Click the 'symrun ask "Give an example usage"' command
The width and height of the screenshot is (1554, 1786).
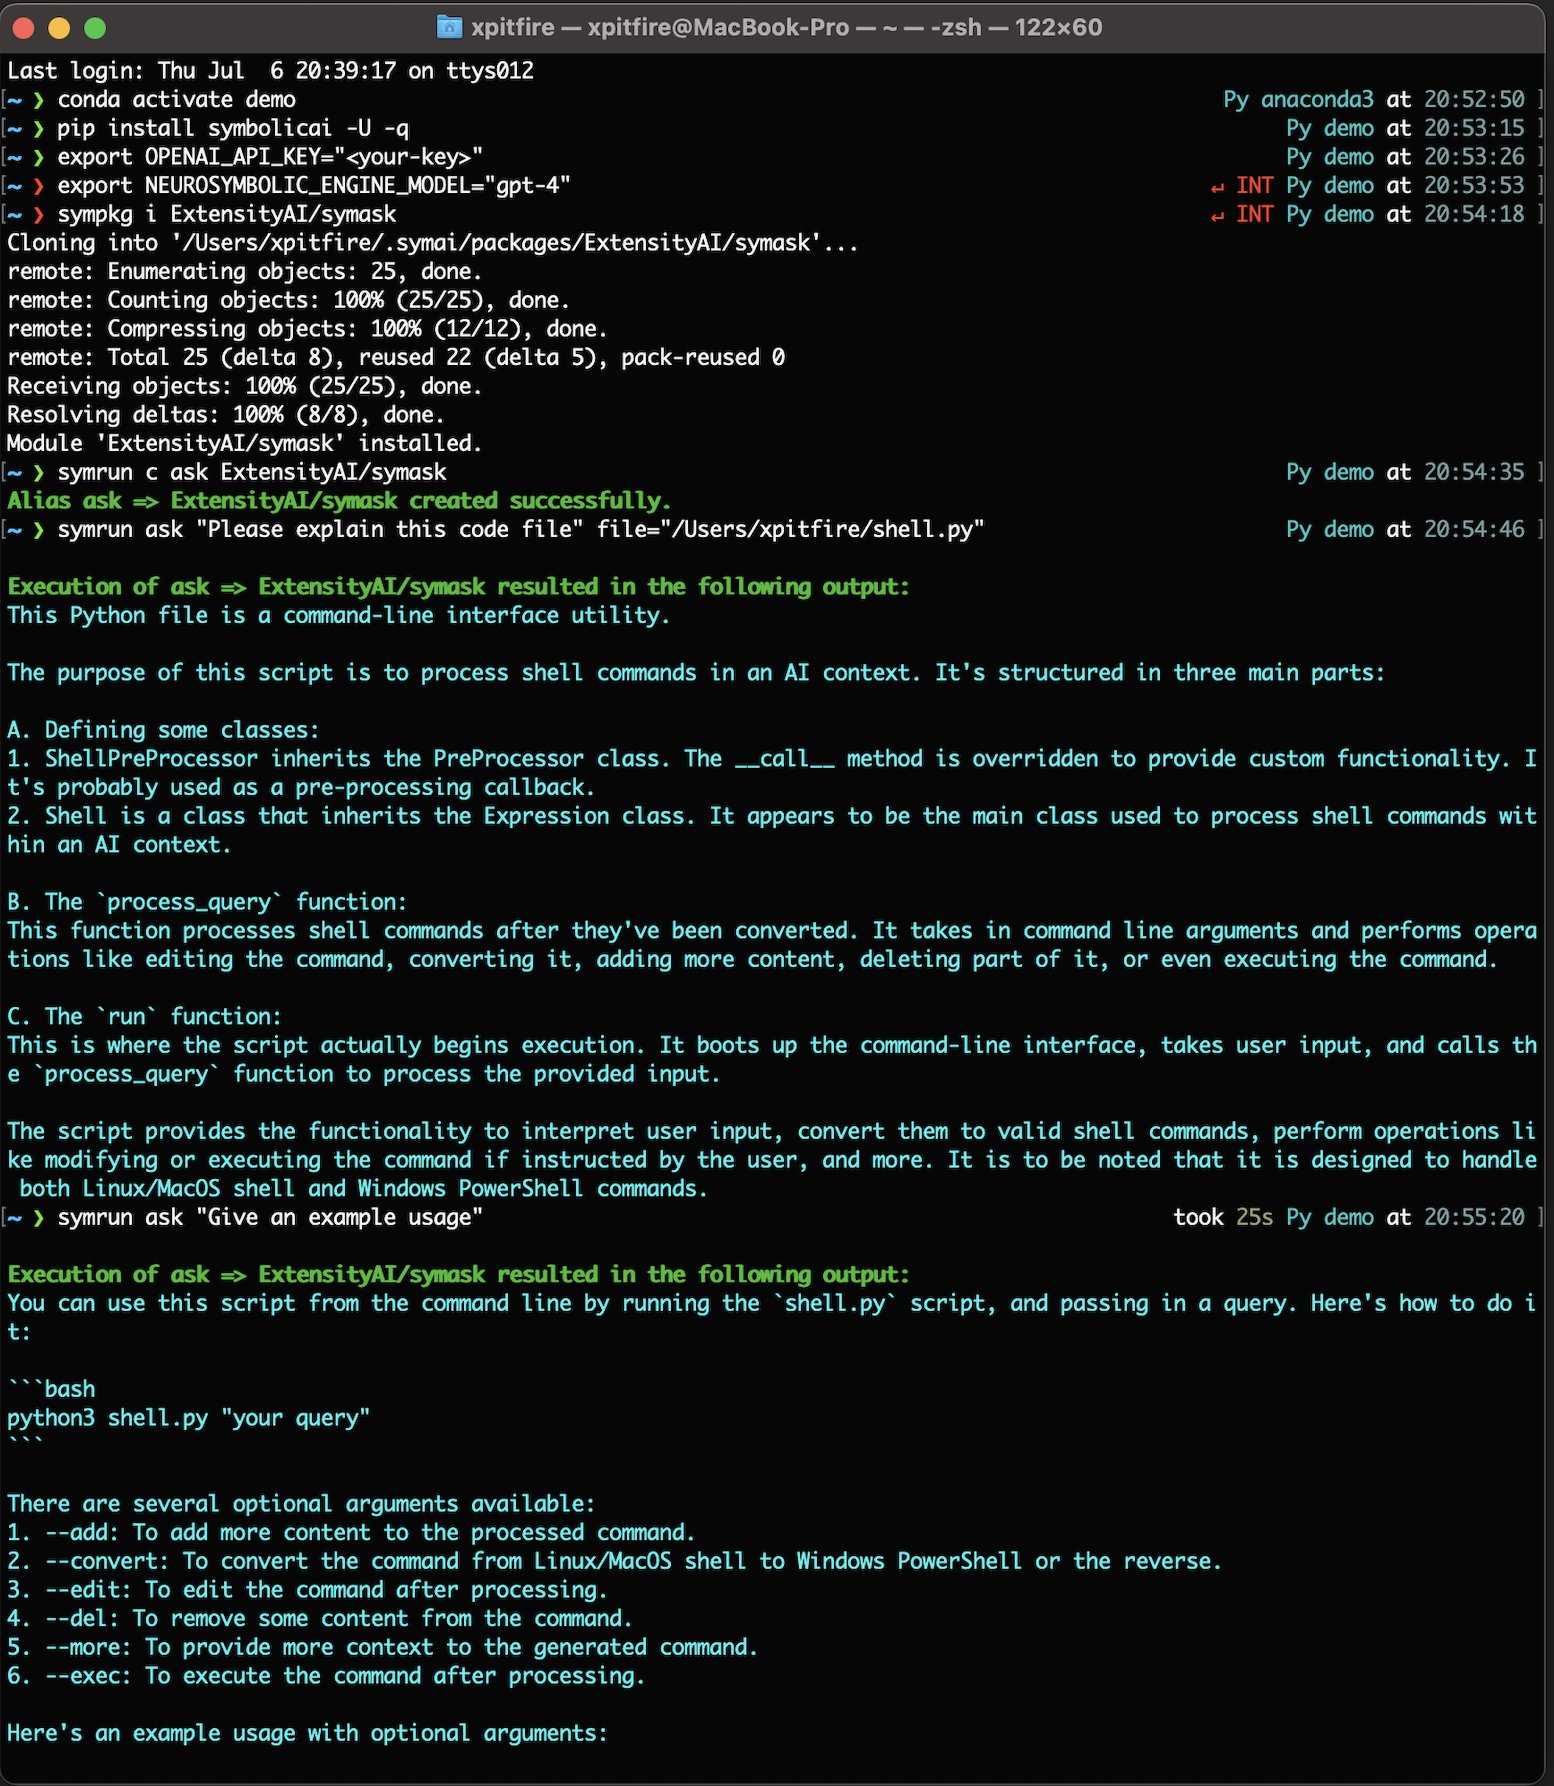(x=270, y=1217)
